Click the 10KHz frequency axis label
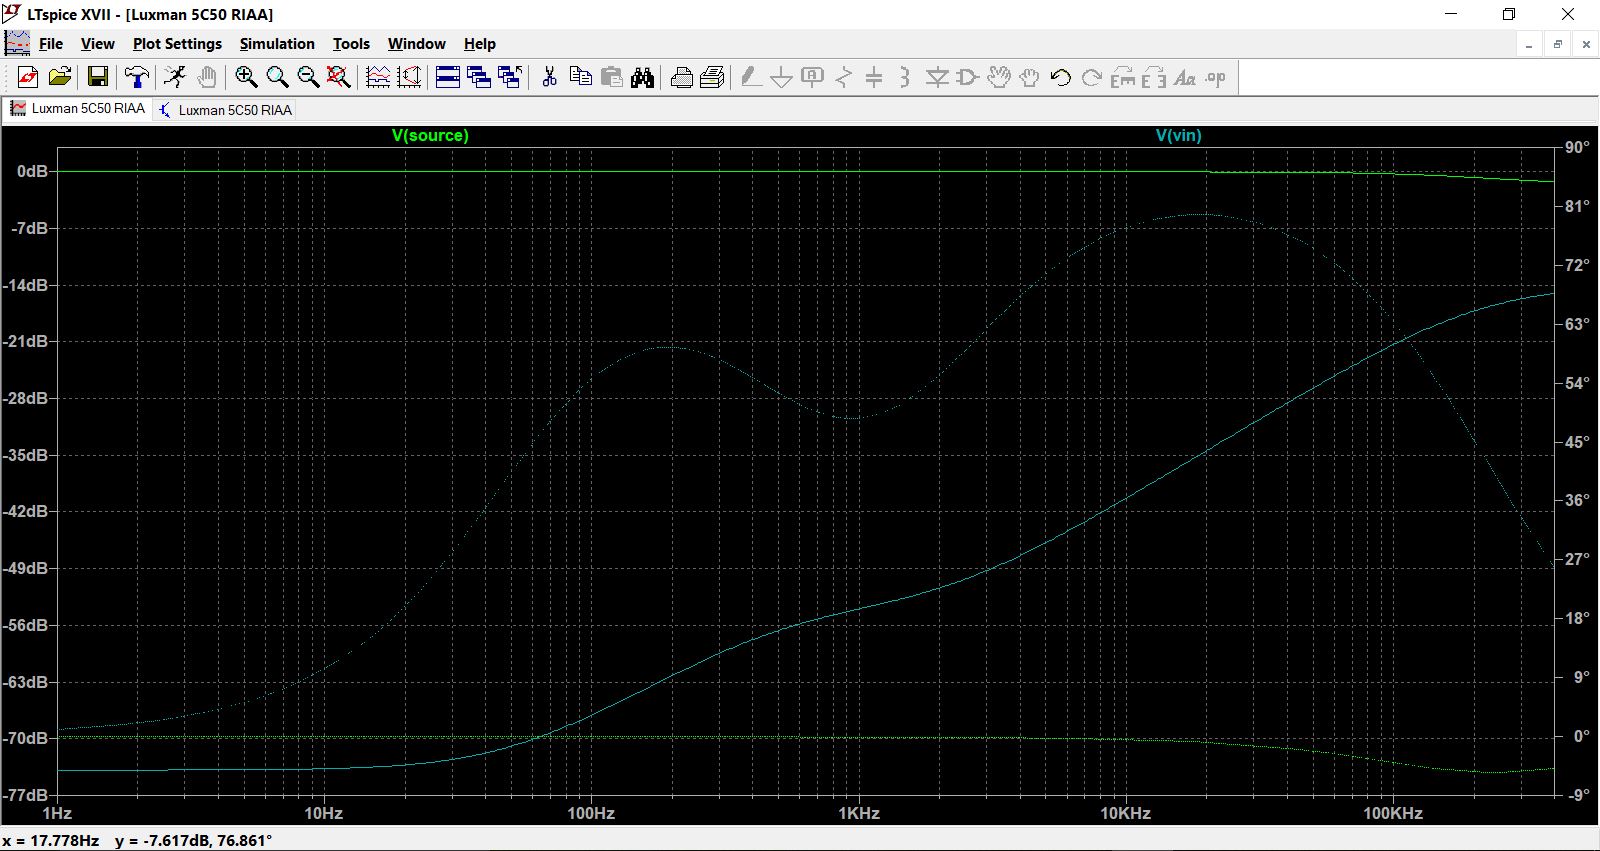This screenshot has height=851, width=1600. [x=1126, y=813]
